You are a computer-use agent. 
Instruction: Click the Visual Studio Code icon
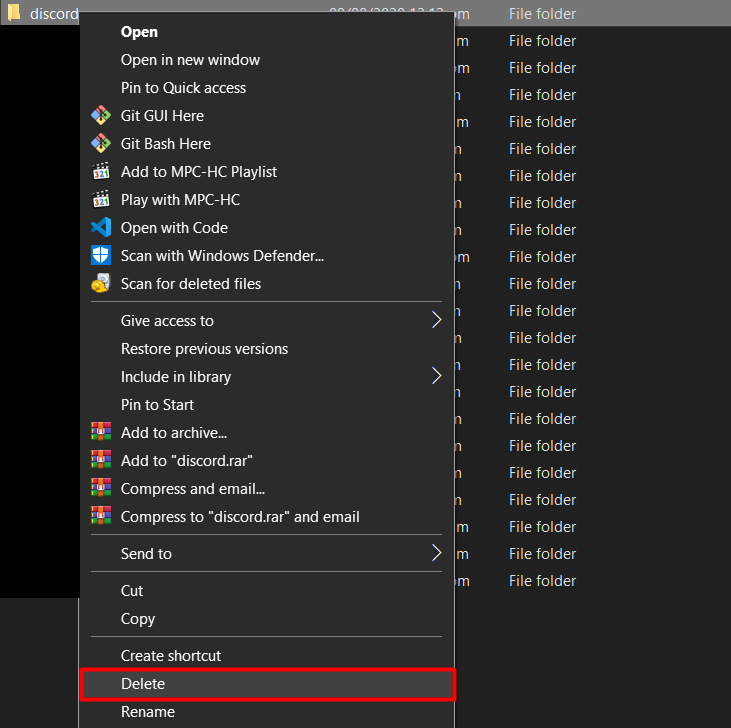click(x=101, y=228)
